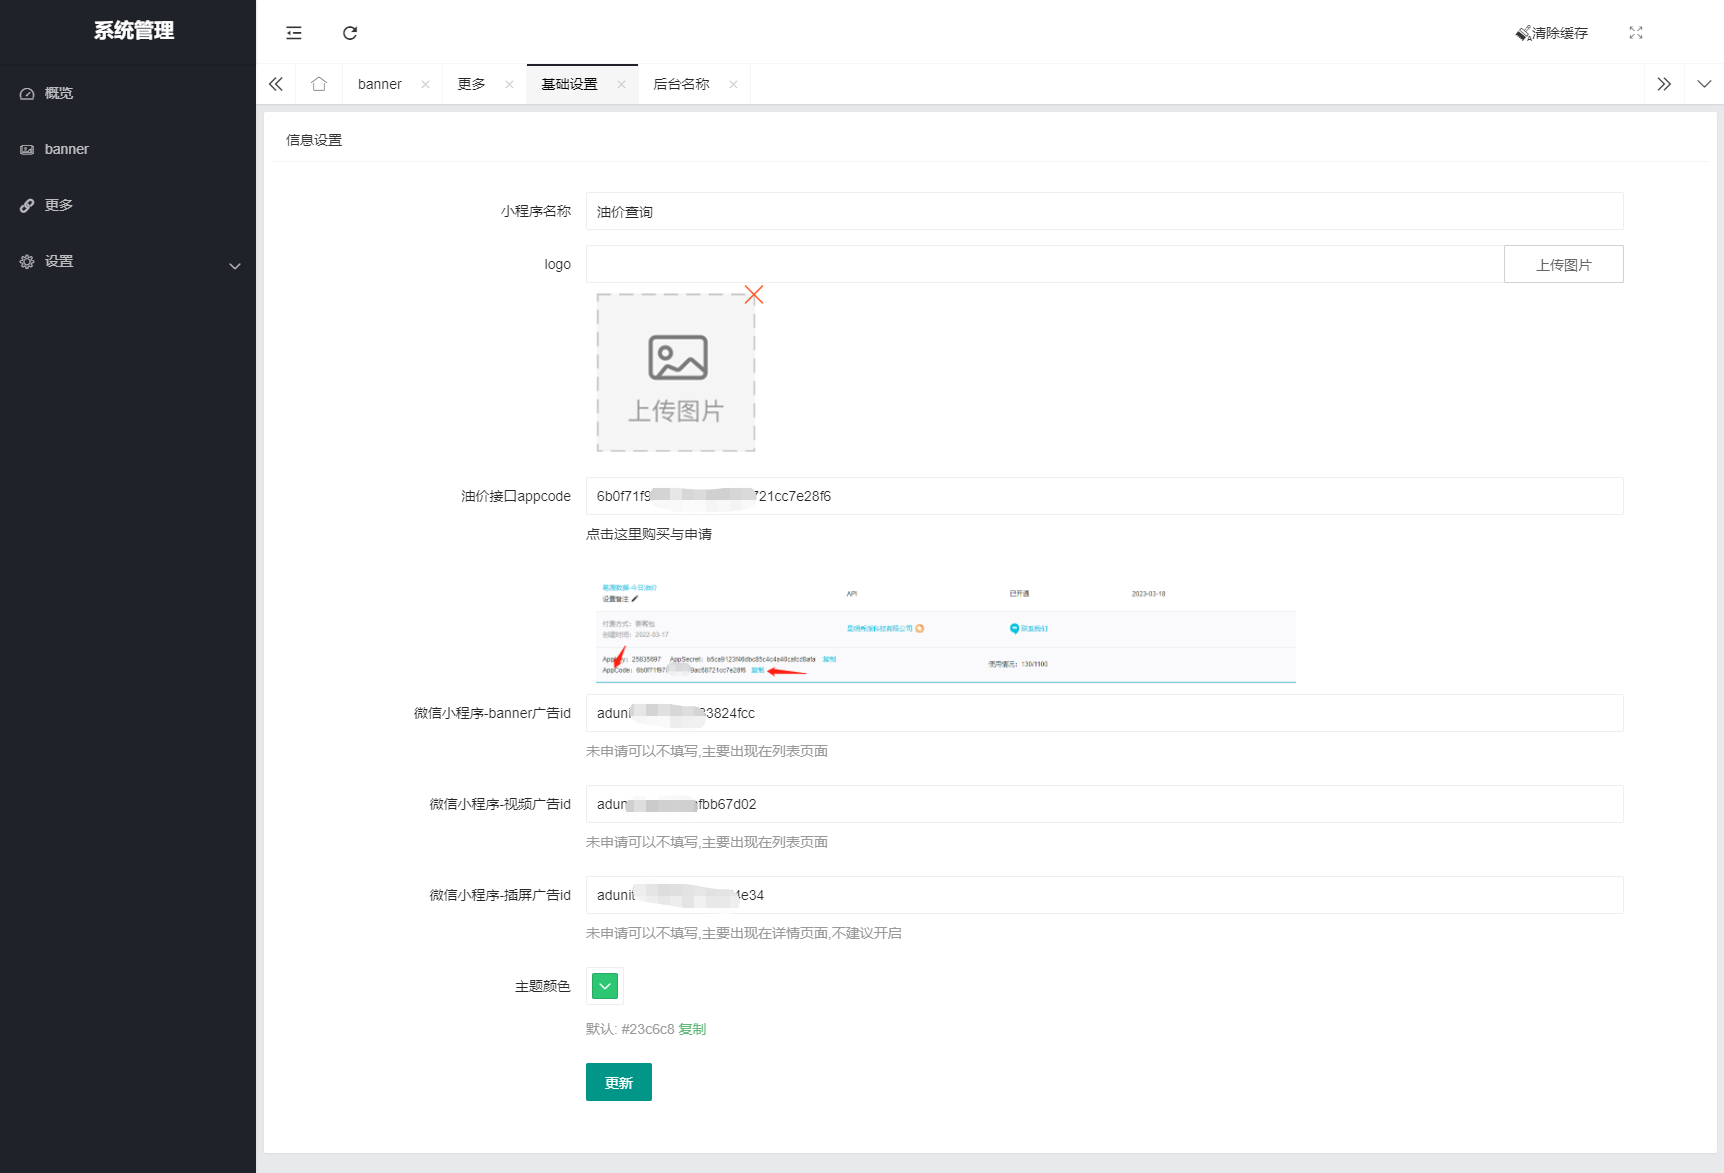Close the banner tab
Screen dimensions: 1724x1173
[426, 84]
